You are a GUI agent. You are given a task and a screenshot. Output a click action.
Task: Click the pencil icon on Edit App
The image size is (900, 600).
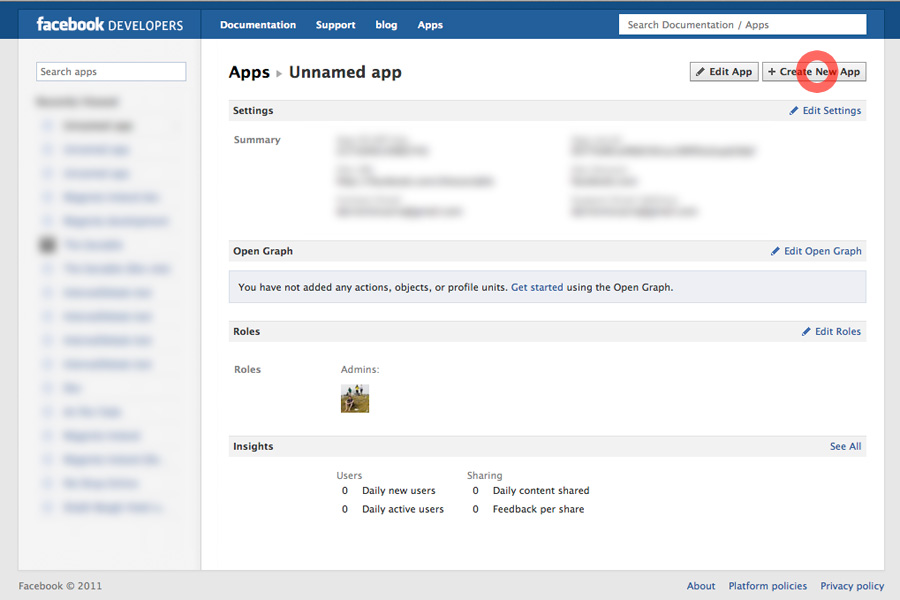[x=700, y=72]
